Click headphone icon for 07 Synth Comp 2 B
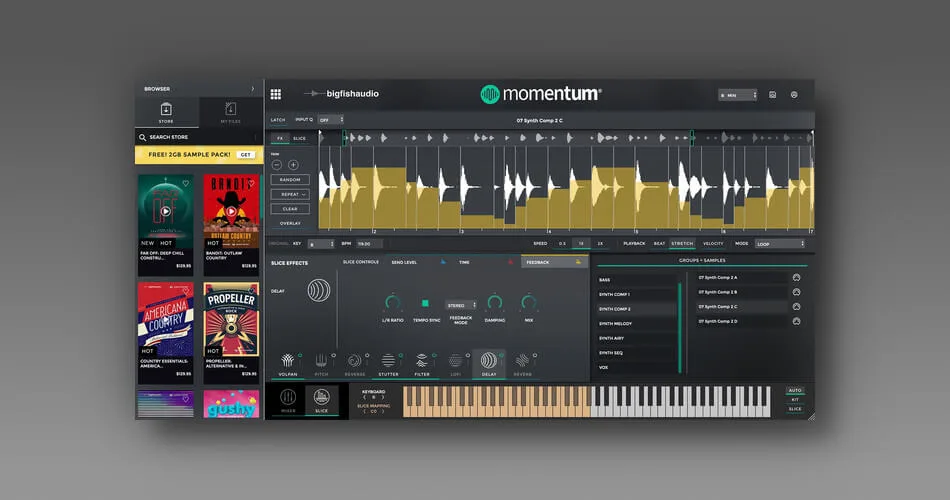 coord(796,292)
